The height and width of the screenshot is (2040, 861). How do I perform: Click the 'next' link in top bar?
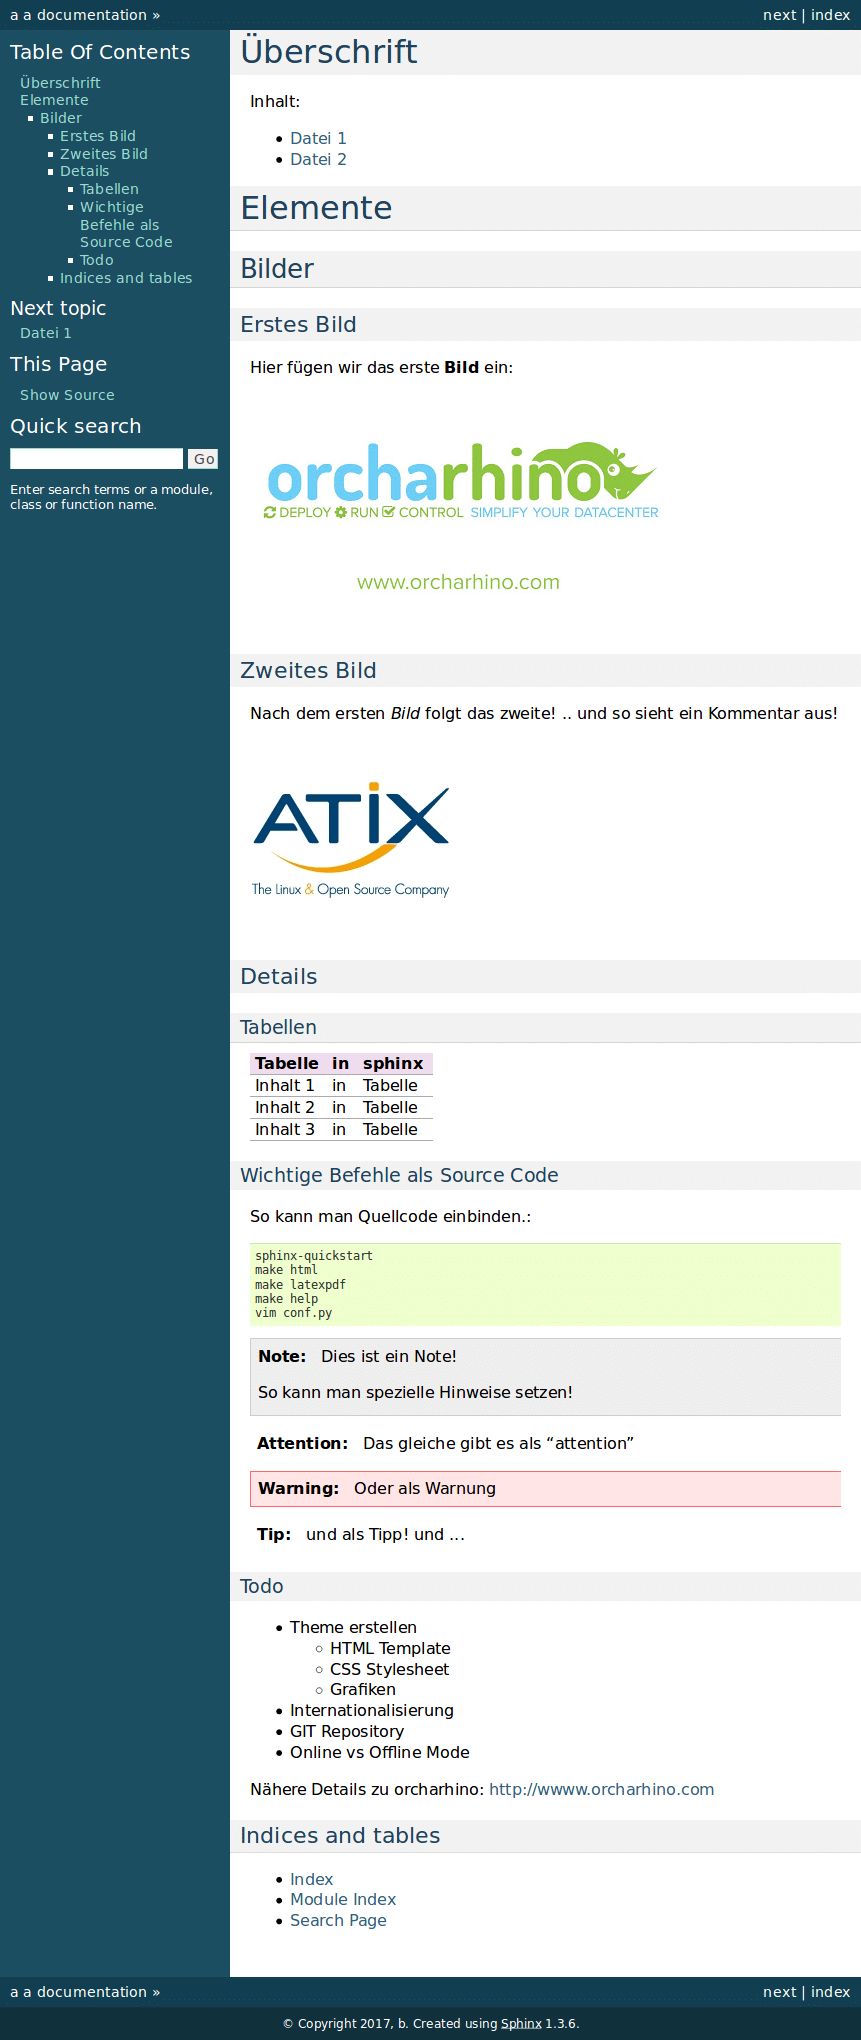click(x=779, y=15)
